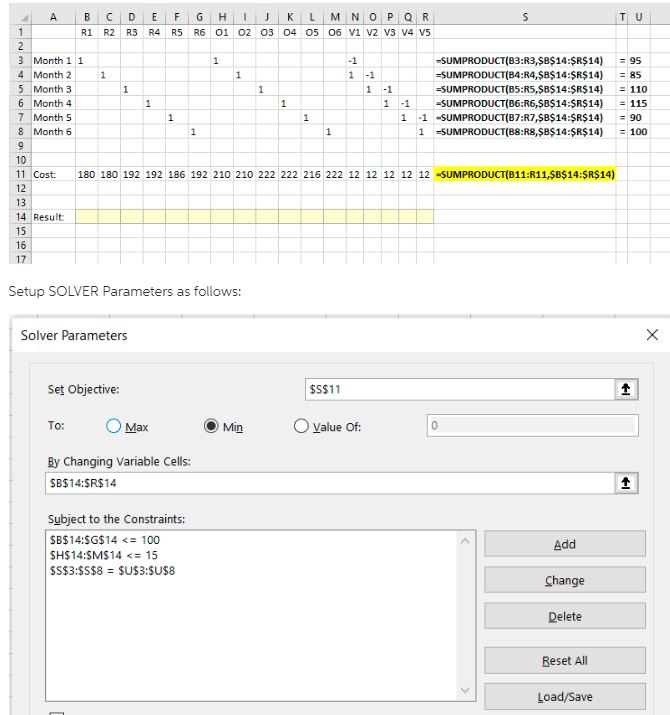Click cost value 216 under O5
The image size is (670, 715).
pyautogui.click(x=312, y=174)
